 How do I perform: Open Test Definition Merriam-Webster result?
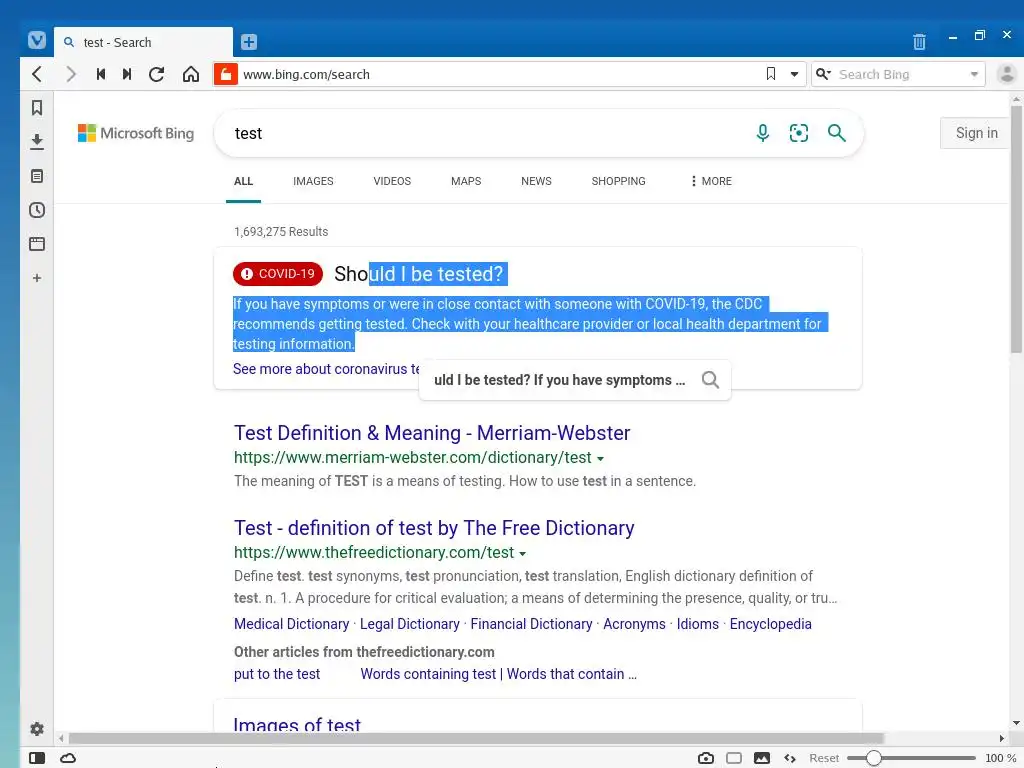pyautogui.click(x=432, y=433)
